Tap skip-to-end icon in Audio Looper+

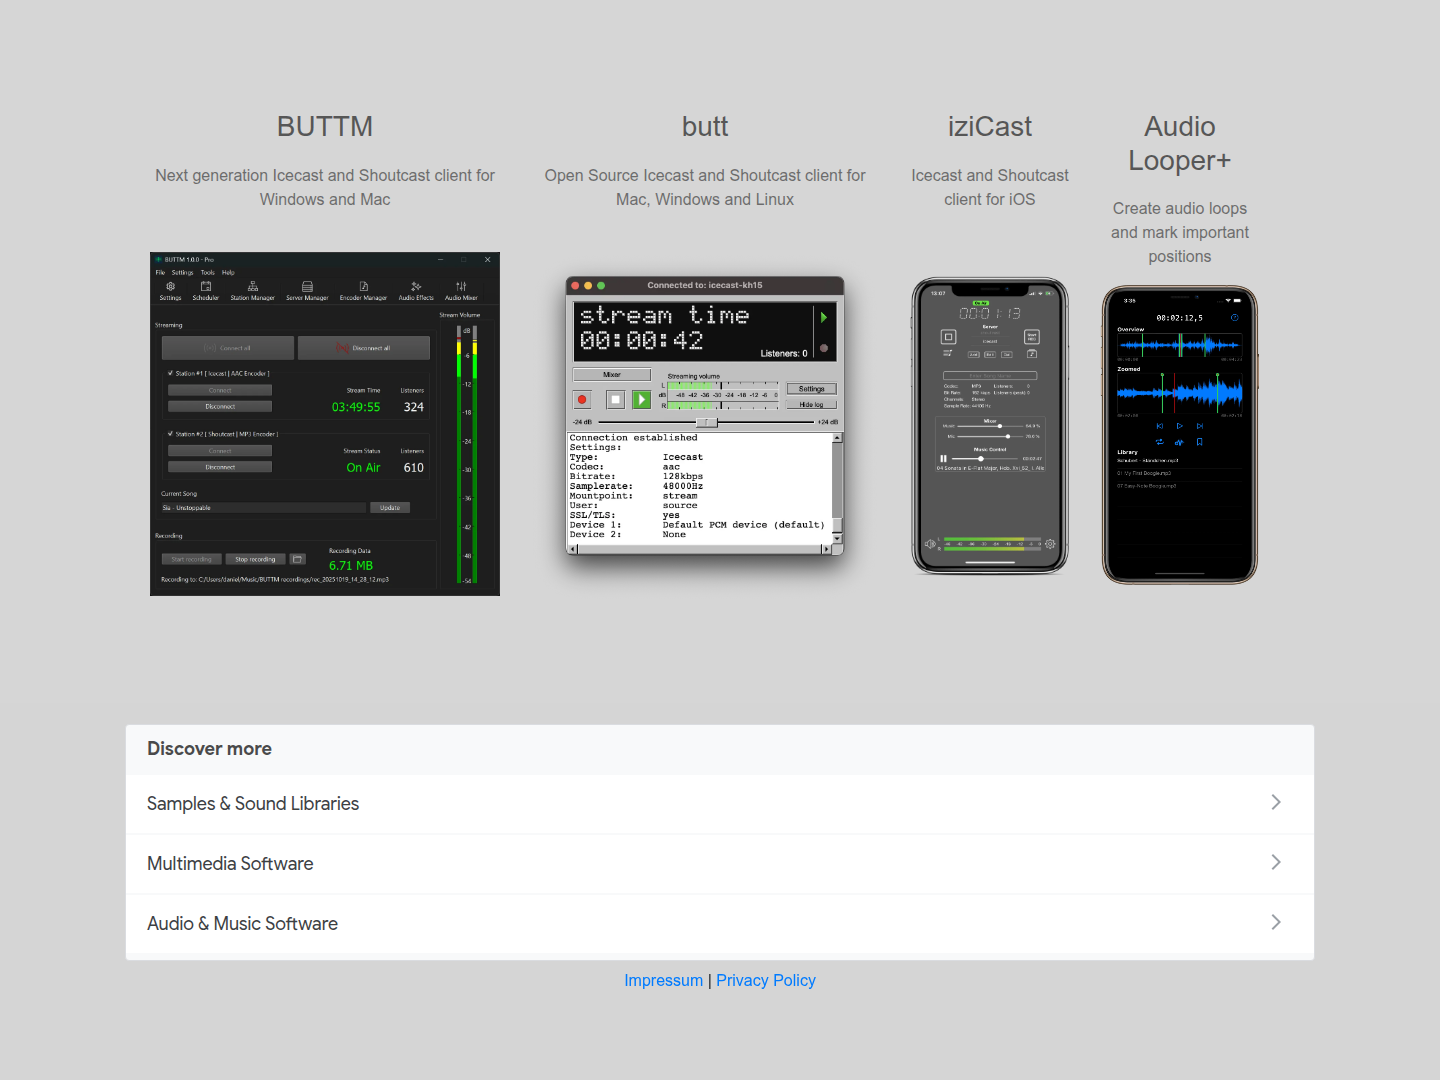coord(1200,426)
